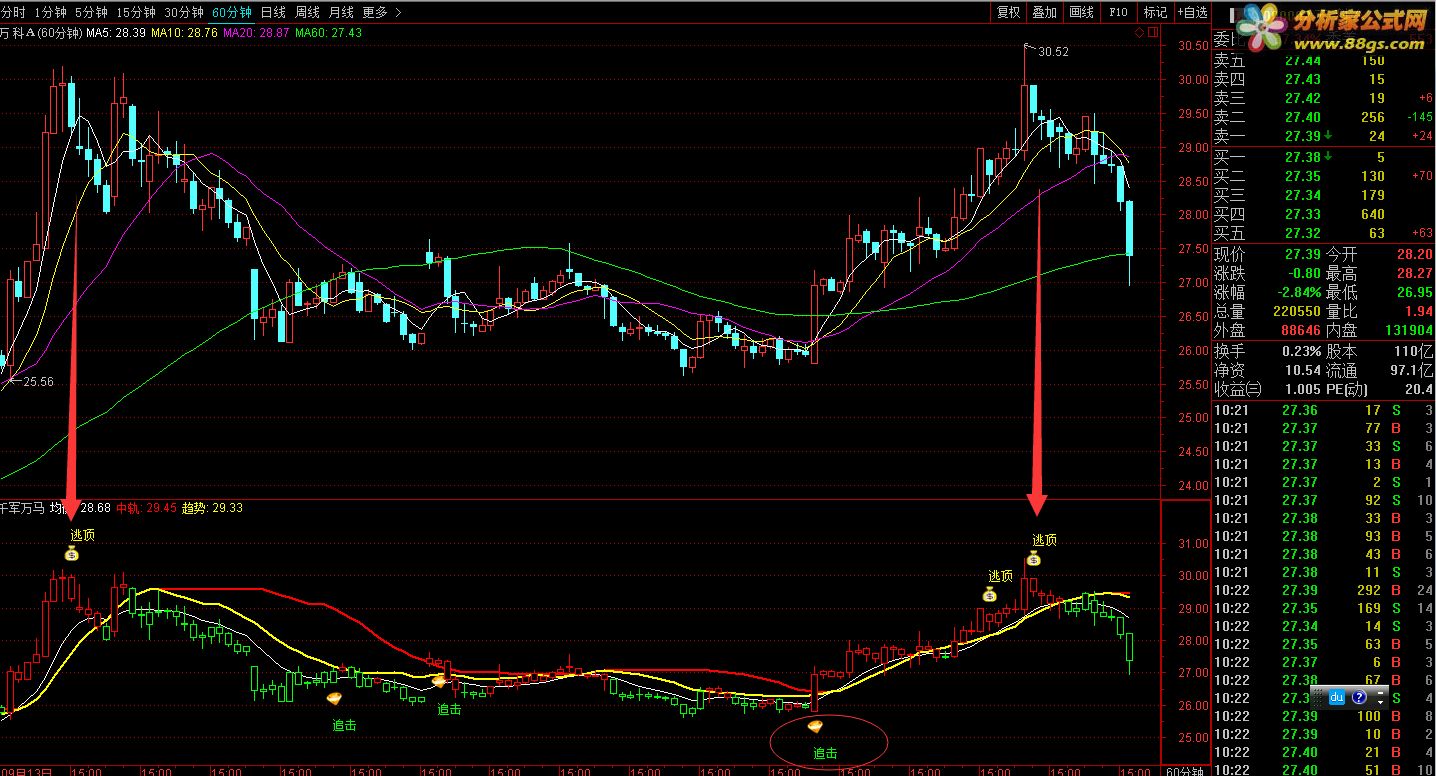Click the MA20: 28.87 indicator label
Screen dimensions: 1436x776
pos(256,33)
